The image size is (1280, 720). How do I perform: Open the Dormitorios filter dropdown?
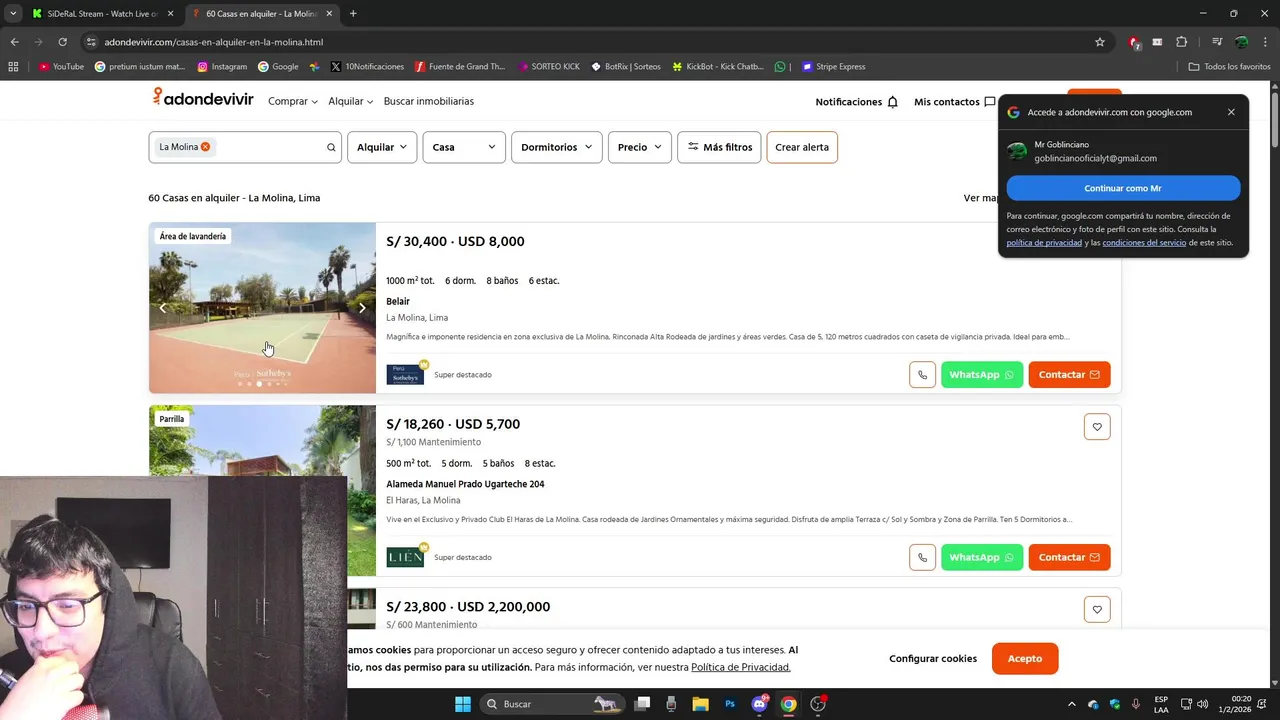coord(556,147)
